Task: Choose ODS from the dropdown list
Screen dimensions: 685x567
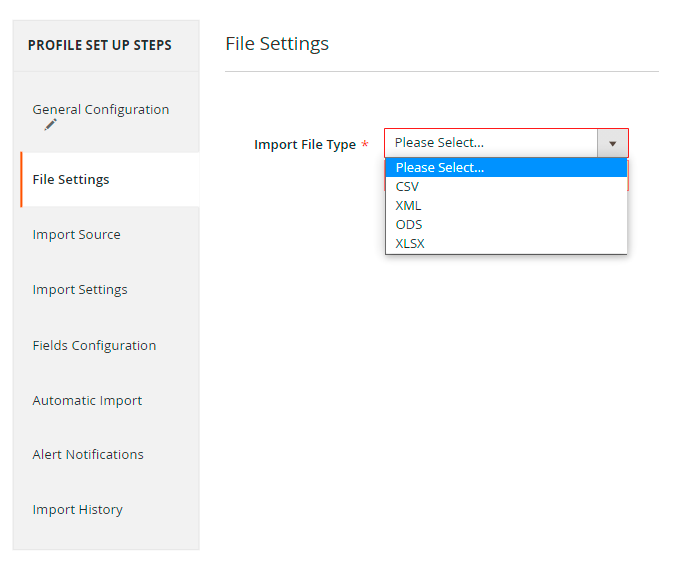Action: pyautogui.click(x=409, y=225)
